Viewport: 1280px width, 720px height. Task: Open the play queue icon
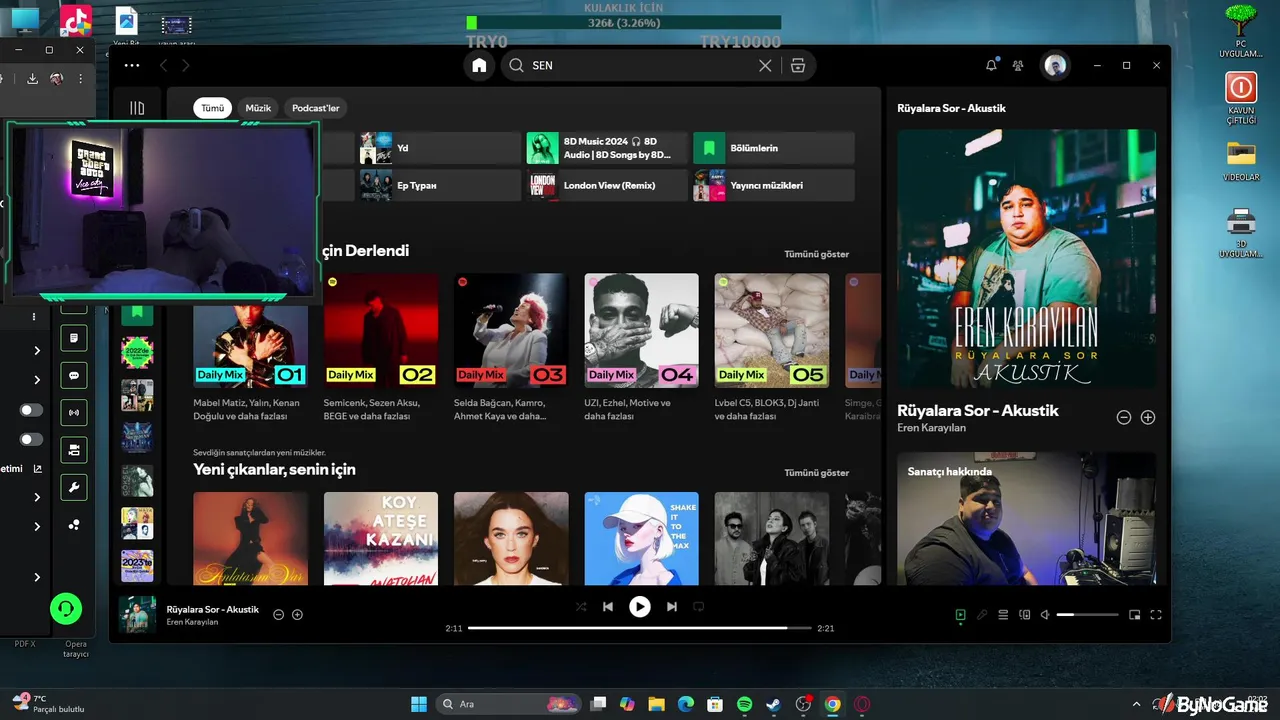(x=1003, y=615)
